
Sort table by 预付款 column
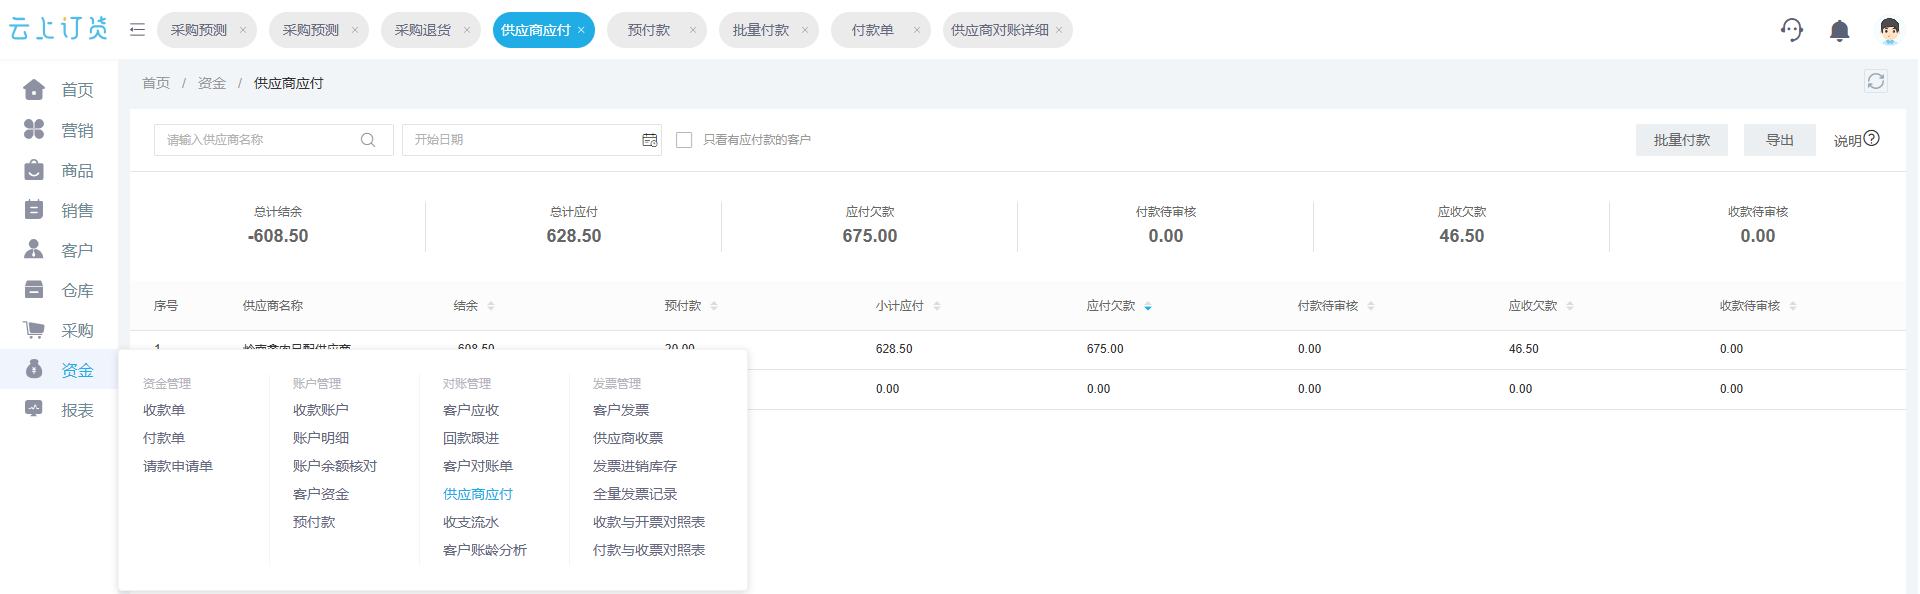tap(714, 306)
